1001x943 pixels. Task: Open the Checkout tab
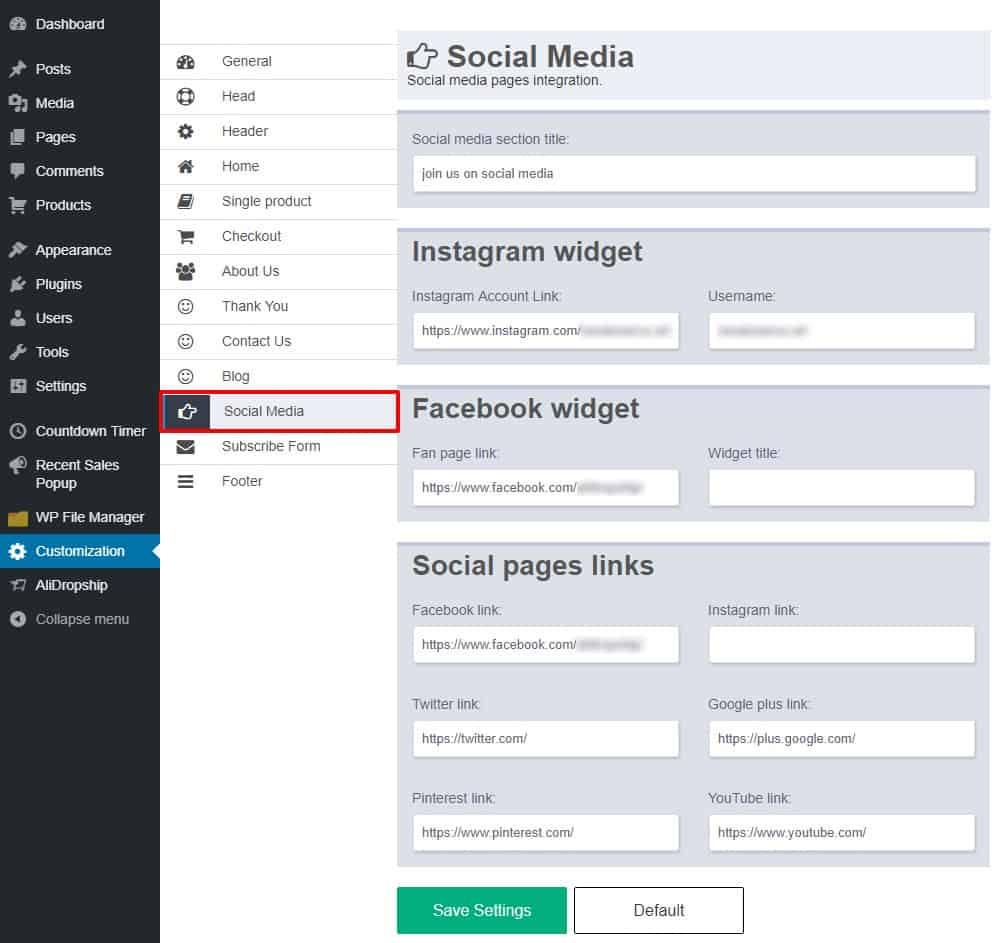pyautogui.click(x=279, y=237)
